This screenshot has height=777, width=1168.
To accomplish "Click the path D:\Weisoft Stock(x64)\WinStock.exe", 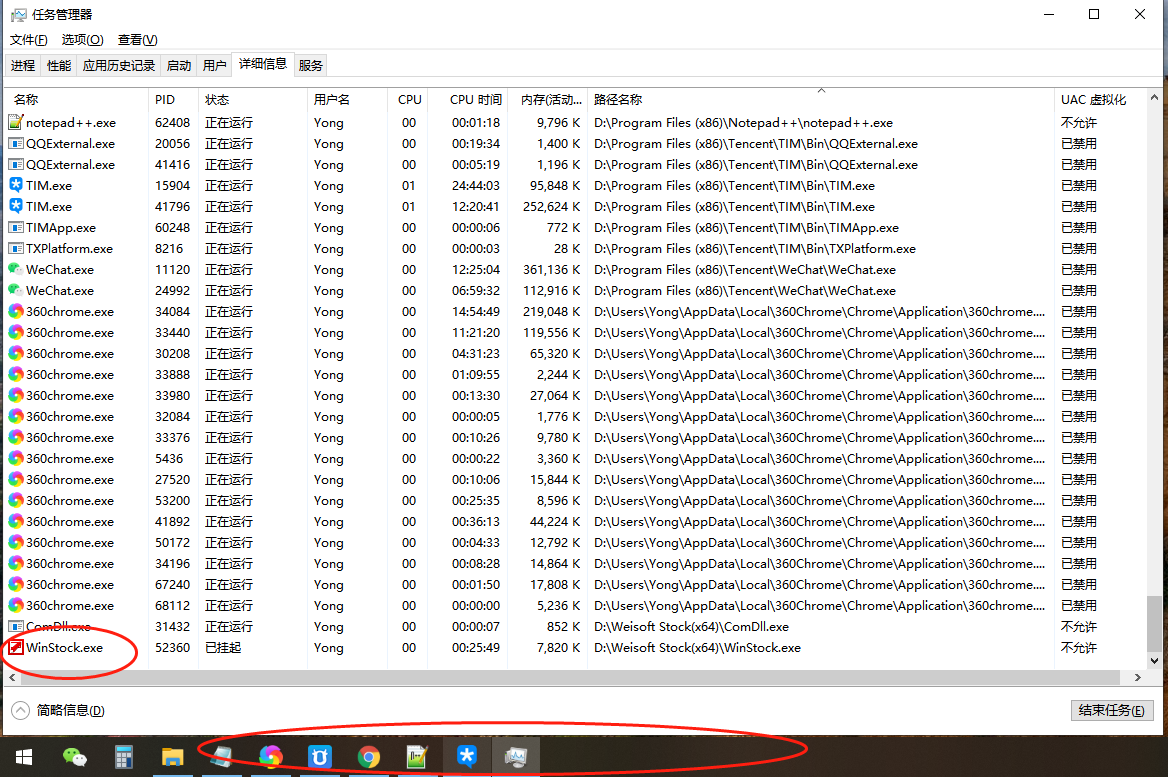I will [697, 647].
